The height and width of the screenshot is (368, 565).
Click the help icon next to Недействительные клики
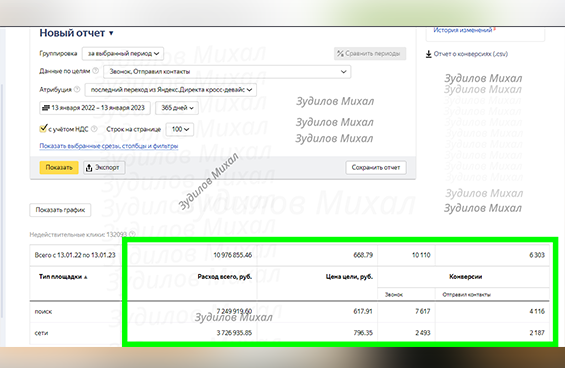[132, 234]
